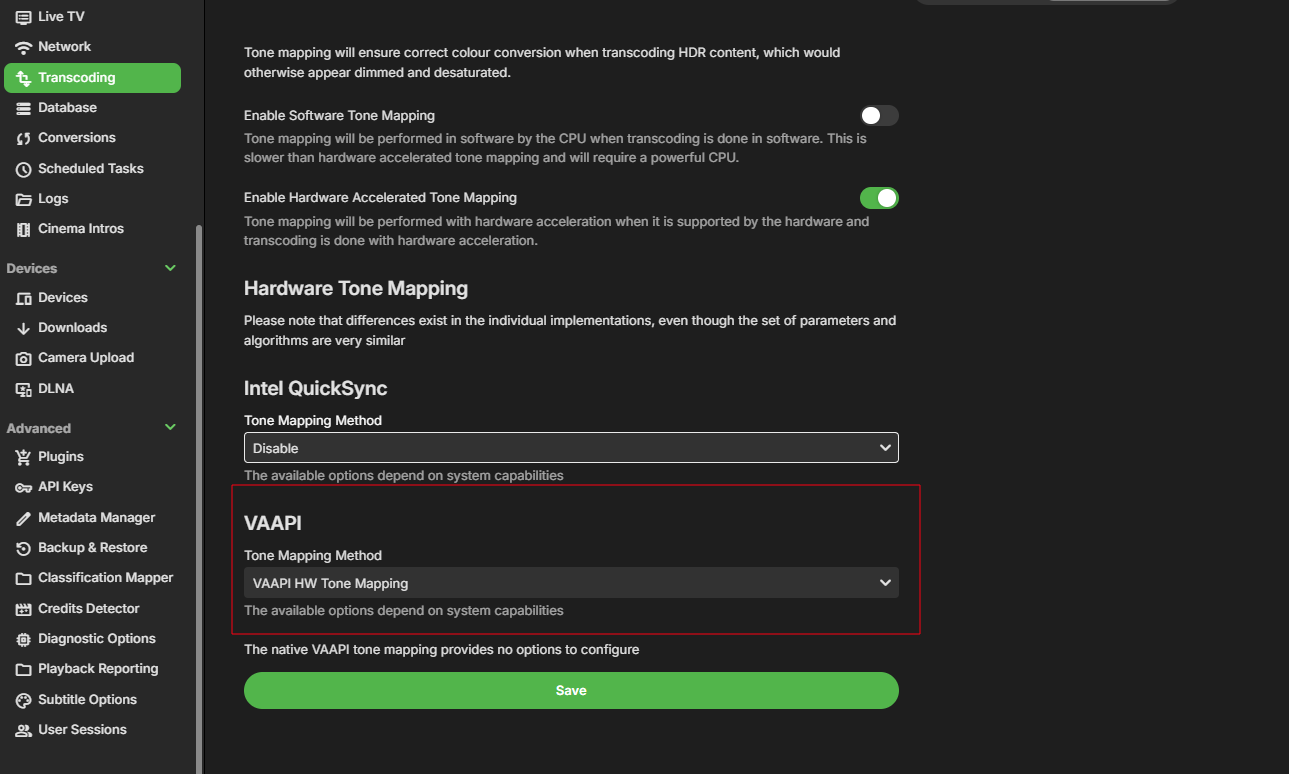Collapse the Advanced sidebar section
The image size is (1289, 774).
(x=170, y=428)
